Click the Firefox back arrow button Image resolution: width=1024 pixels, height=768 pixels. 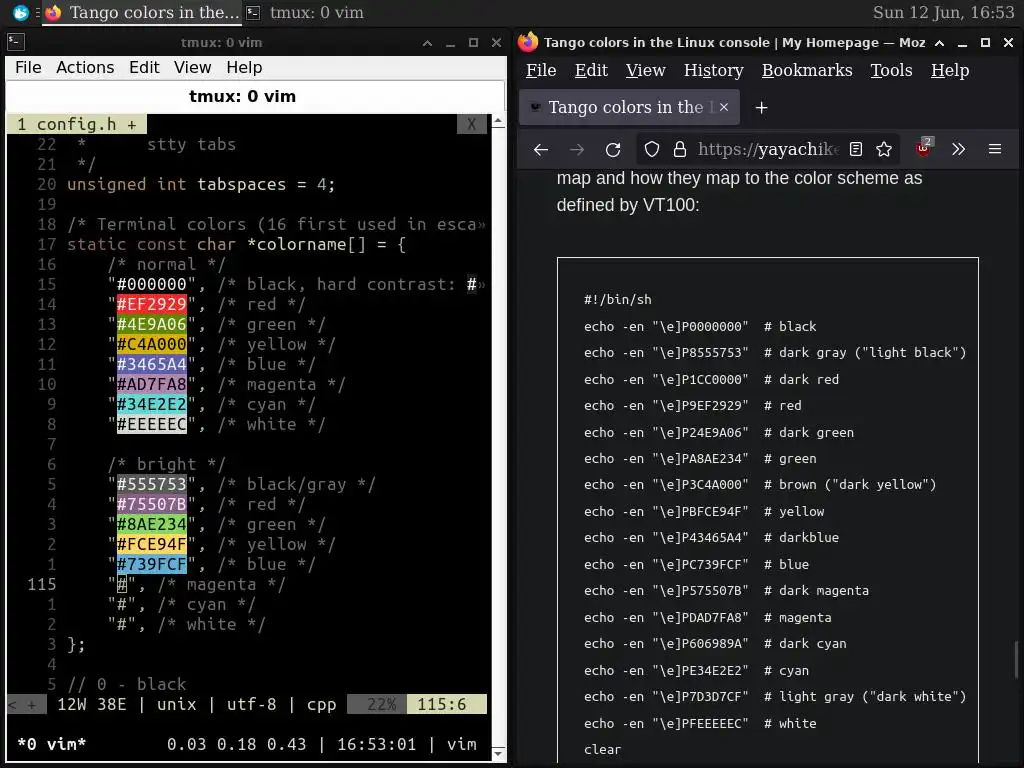pyautogui.click(x=540, y=150)
